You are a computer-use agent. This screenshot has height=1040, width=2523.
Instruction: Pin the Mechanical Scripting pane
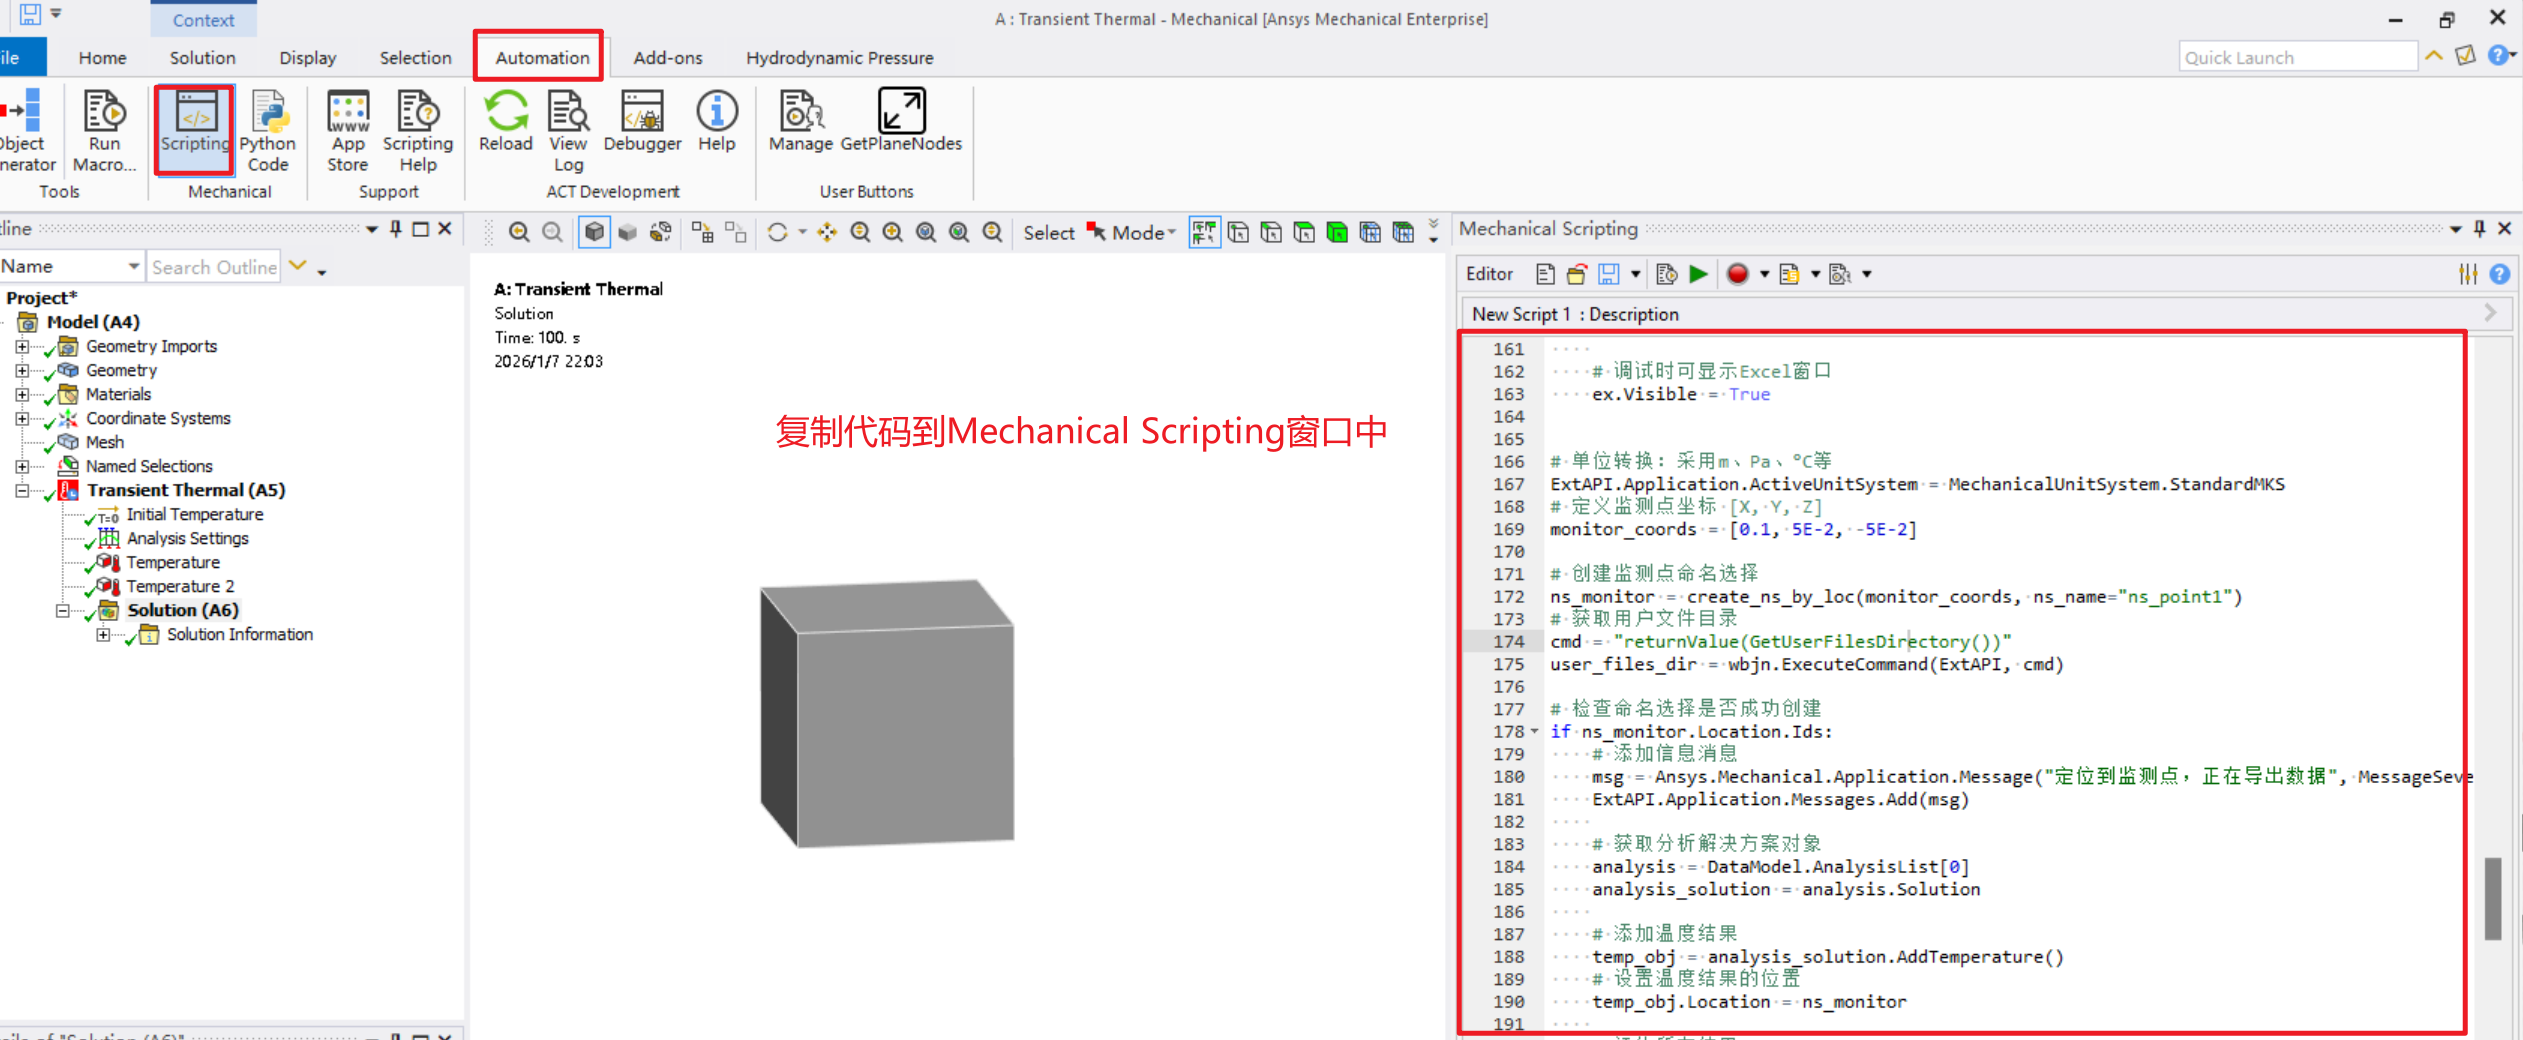pyautogui.click(x=2480, y=229)
